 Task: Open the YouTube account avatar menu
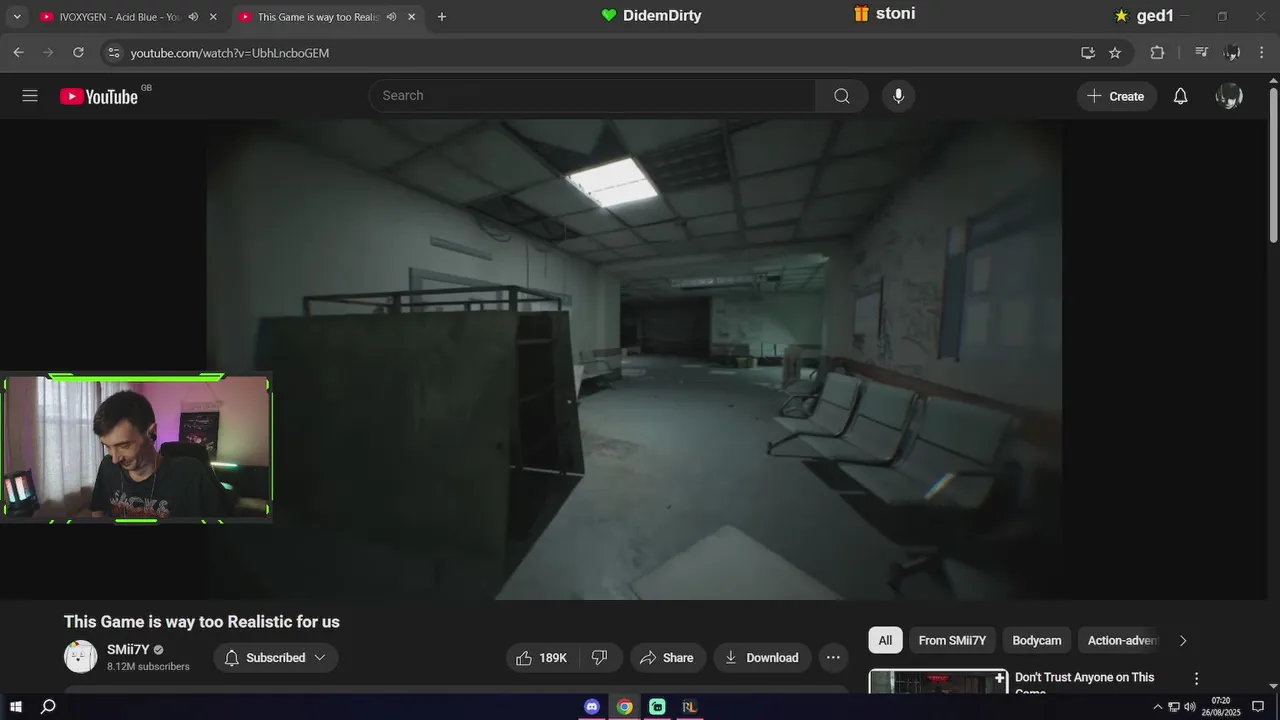[1229, 96]
